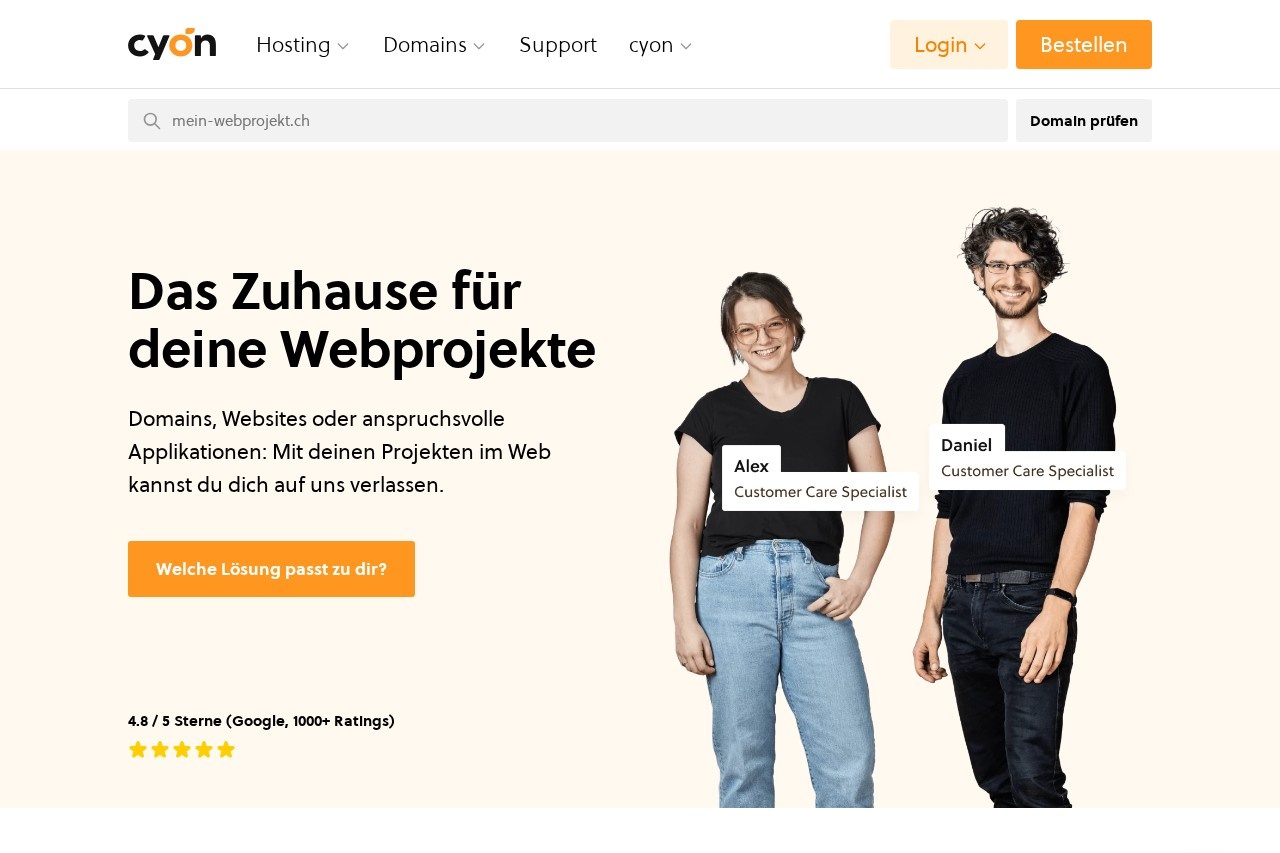Select Hosting in the navigation
Viewport: 1280px width, 853px height.
click(293, 45)
